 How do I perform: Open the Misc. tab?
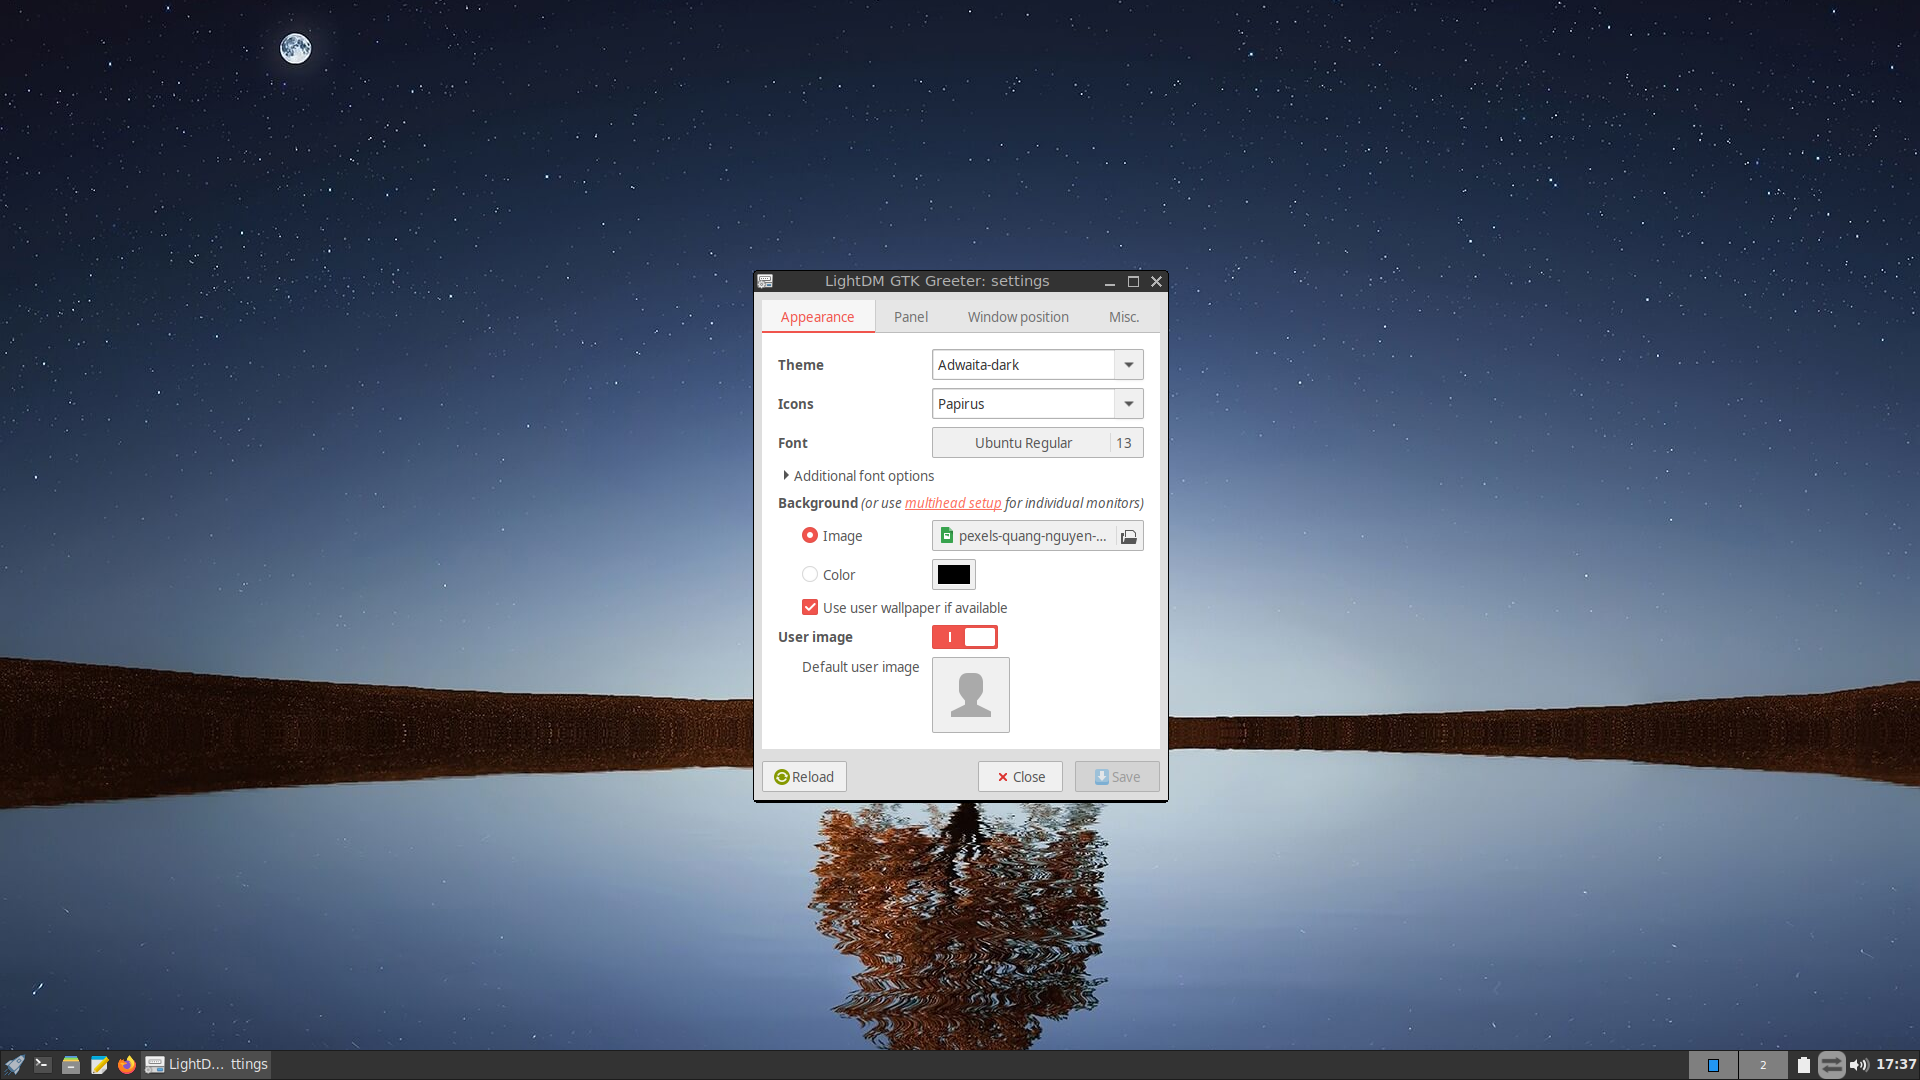[1124, 317]
